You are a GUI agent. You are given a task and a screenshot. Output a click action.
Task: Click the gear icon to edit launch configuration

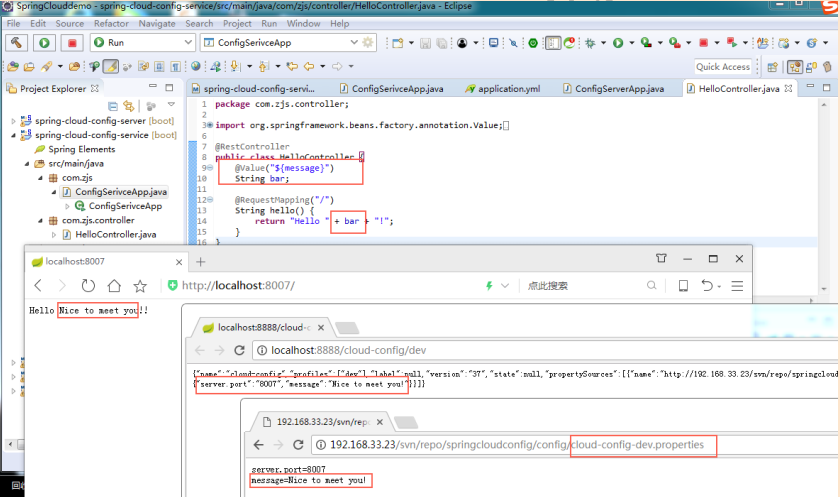368,42
